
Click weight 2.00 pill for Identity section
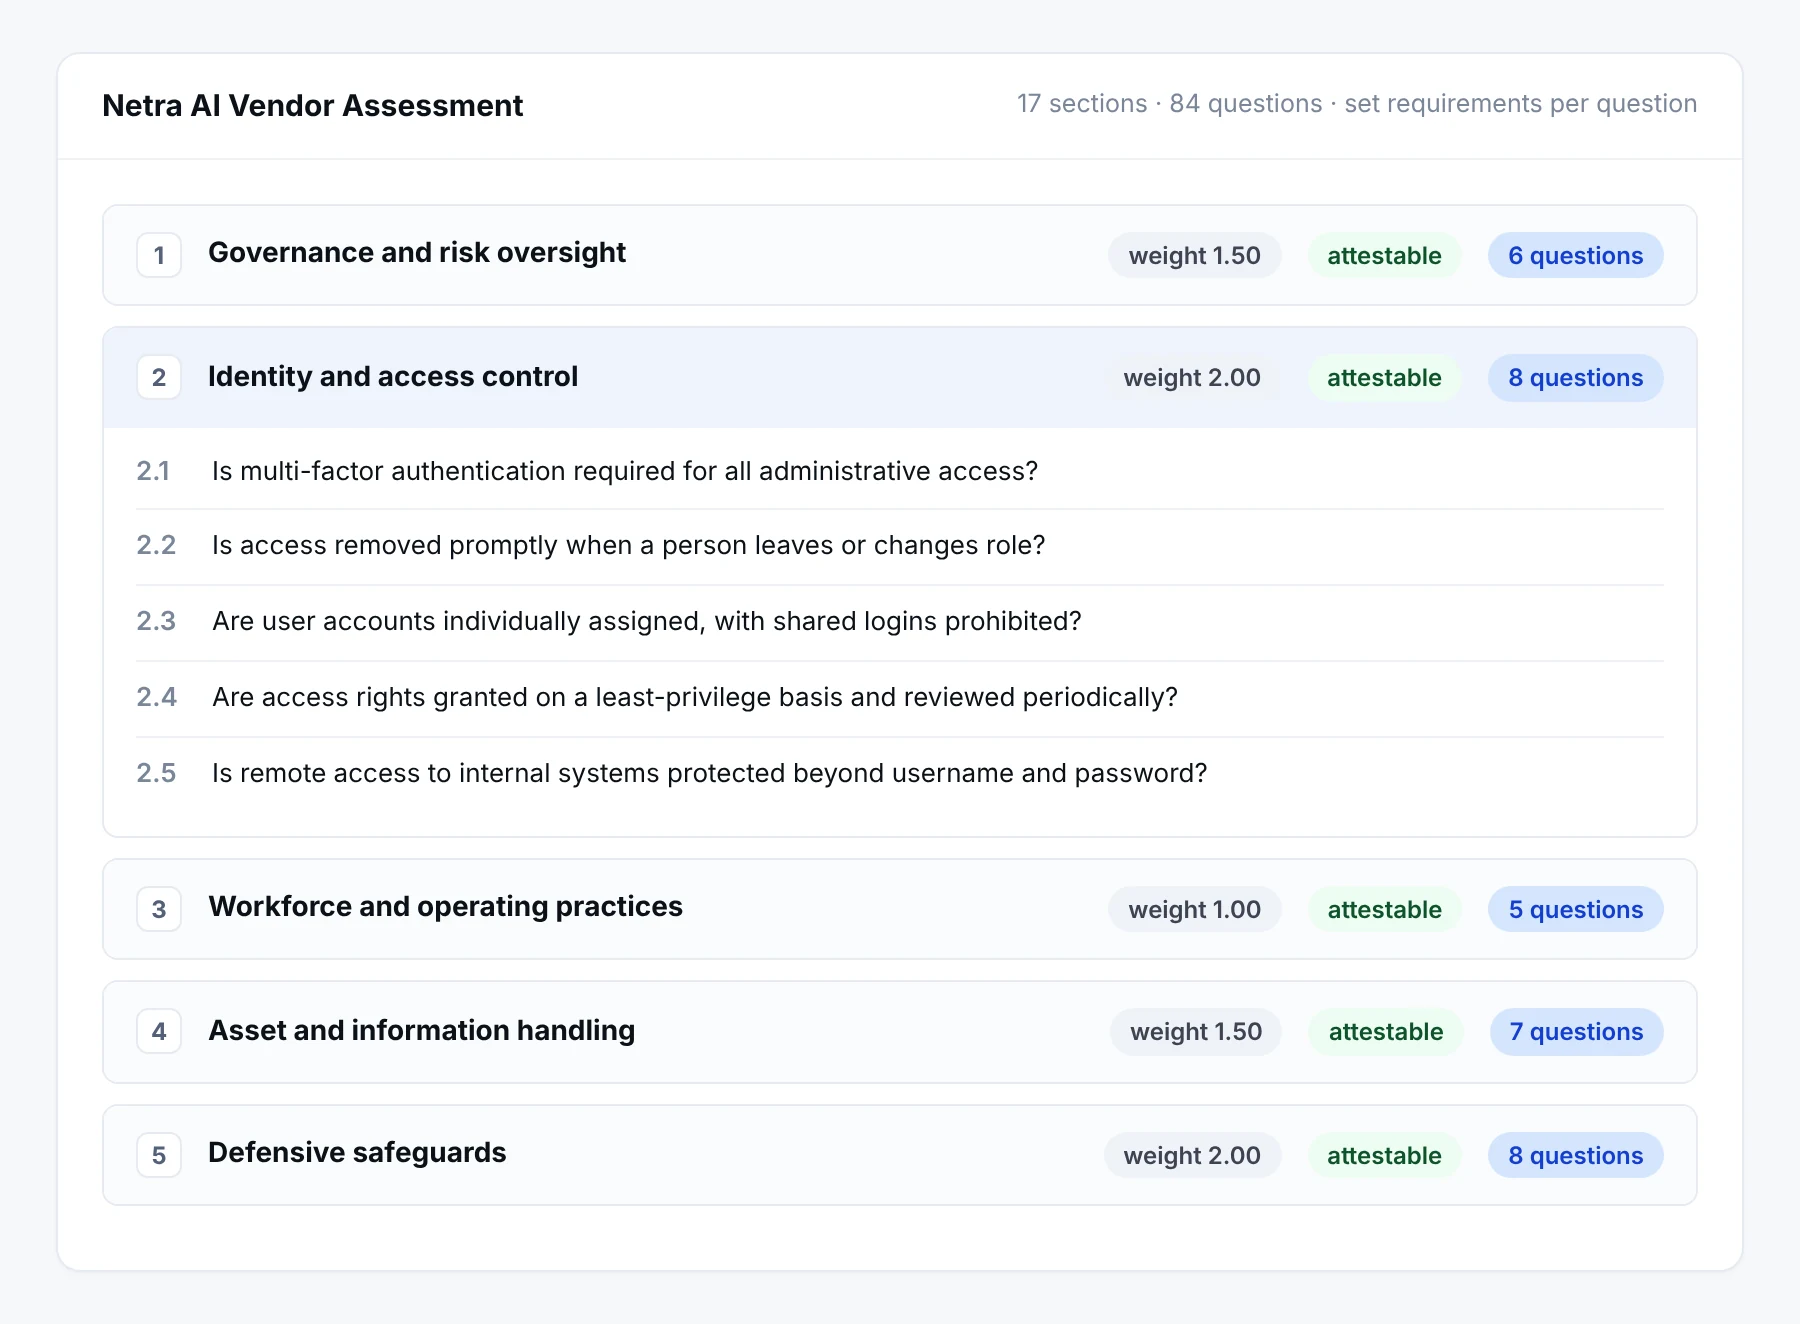coord(1192,377)
